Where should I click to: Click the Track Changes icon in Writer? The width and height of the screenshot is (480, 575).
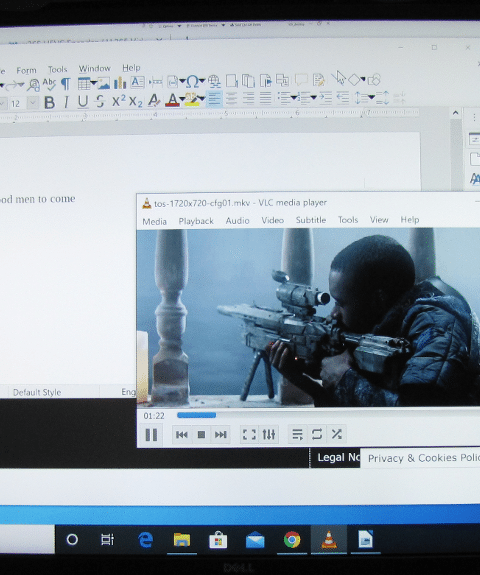tap(319, 80)
